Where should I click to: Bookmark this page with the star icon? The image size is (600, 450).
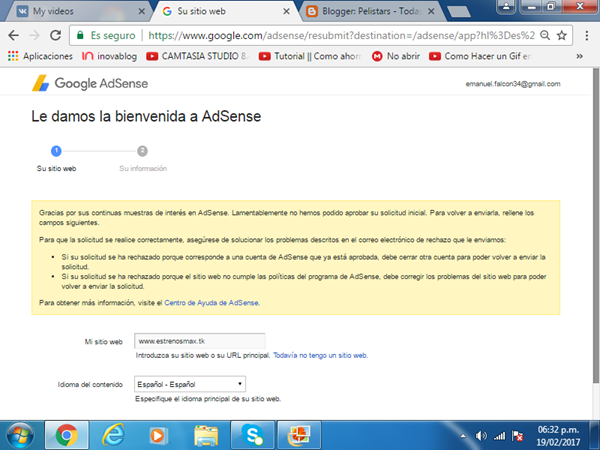[561, 35]
